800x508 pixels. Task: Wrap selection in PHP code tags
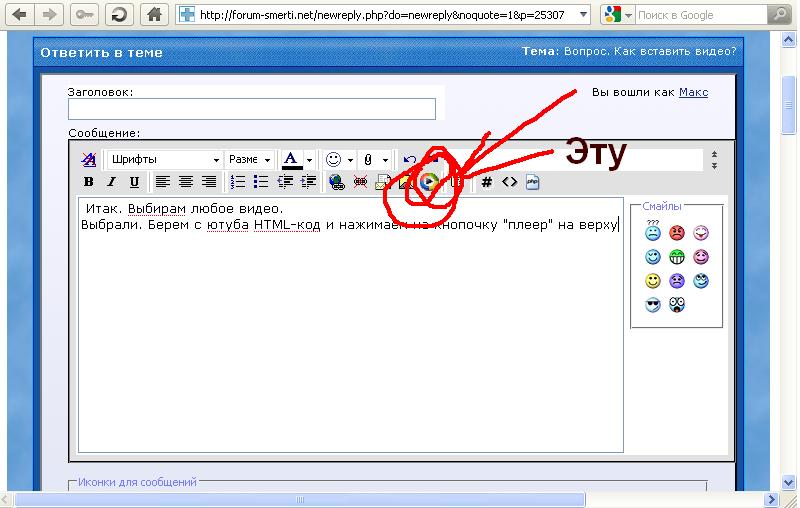click(x=532, y=182)
